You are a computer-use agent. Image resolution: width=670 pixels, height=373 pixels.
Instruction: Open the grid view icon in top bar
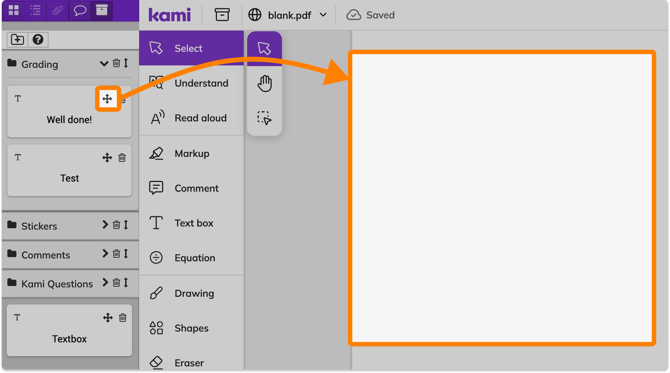pyautogui.click(x=14, y=10)
